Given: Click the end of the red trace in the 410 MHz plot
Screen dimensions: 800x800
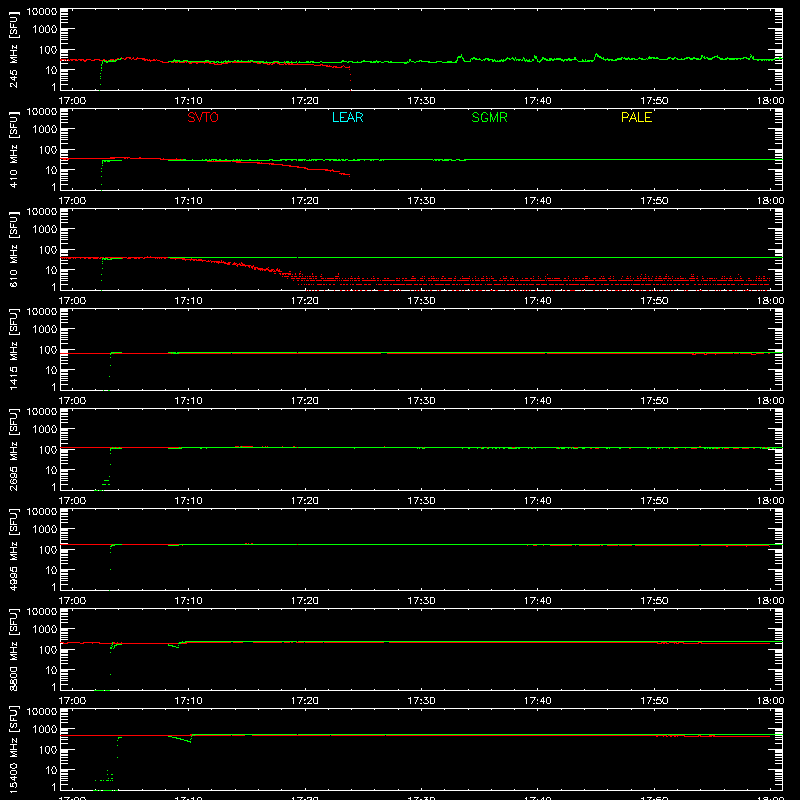Looking at the screenshot, I should pos(349,175).
